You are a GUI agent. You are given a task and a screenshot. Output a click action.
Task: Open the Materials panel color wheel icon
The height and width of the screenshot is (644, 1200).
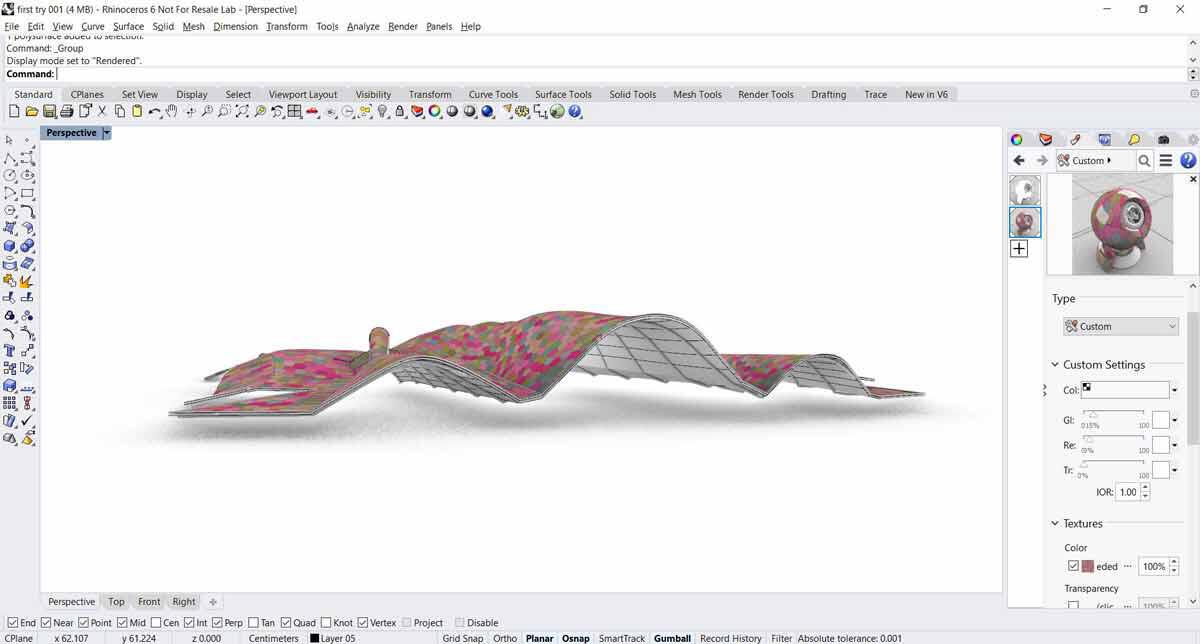click(1017, 139)
